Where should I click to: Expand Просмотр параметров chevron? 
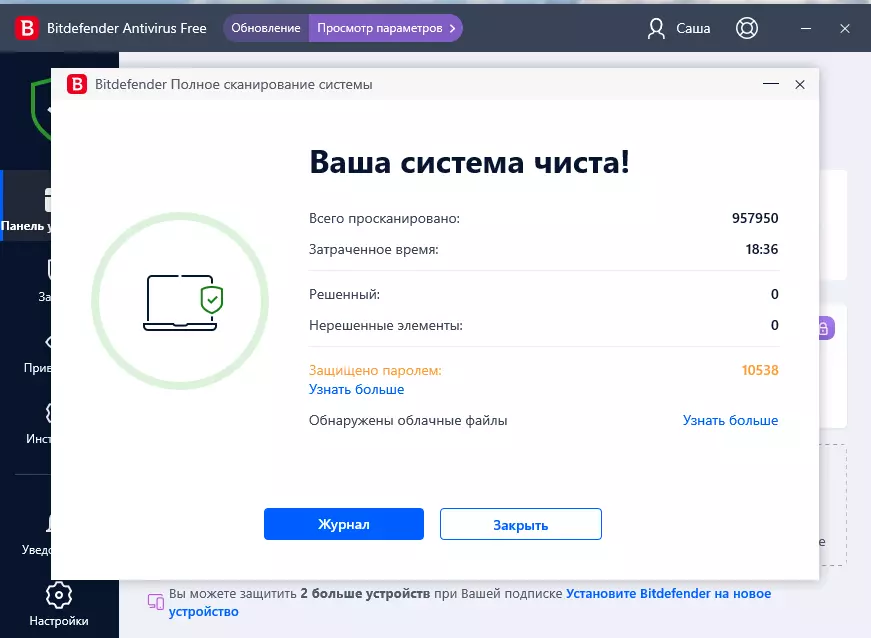point(452,28)
